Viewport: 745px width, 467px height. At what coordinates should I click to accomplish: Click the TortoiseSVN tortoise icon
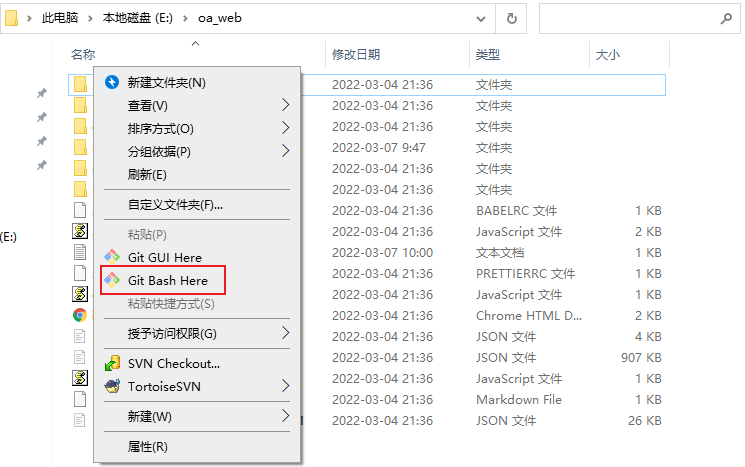[x=112, y=386]
